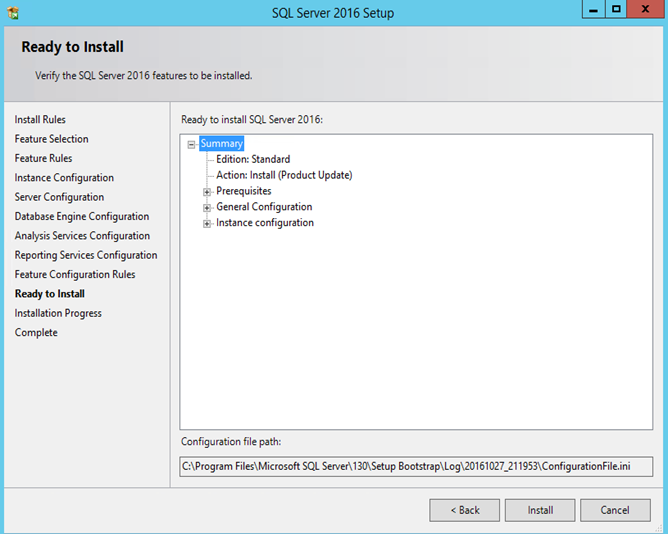Click the 'Configuration file path:' label
Image resolution: width=668 pixels, height=534 pixels.
click(x=231, y=442)
